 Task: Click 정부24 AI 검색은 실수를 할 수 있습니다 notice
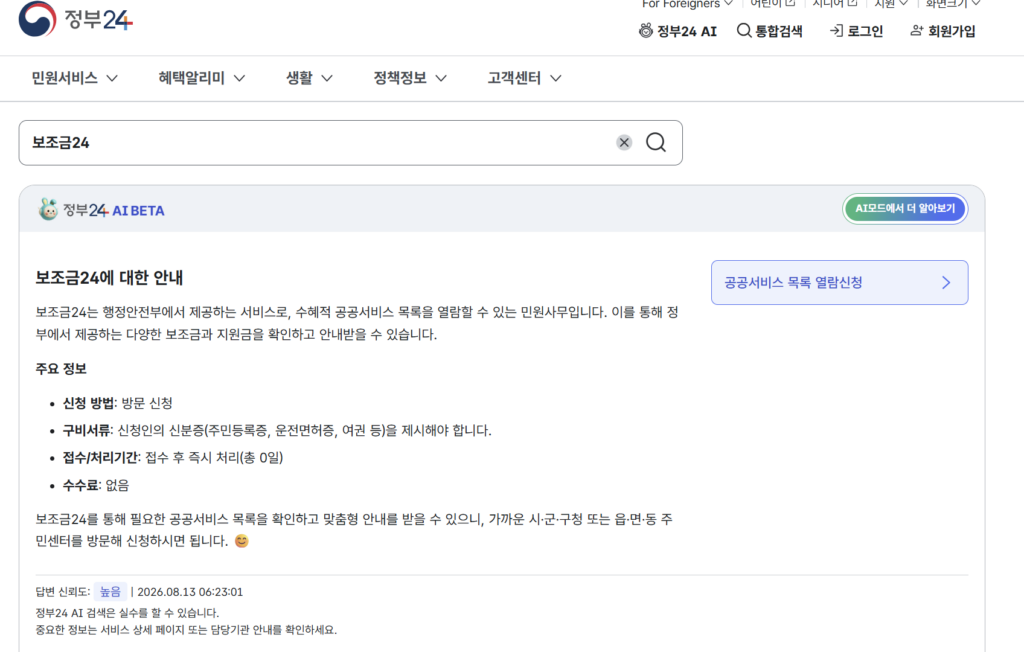coord(127,613)
